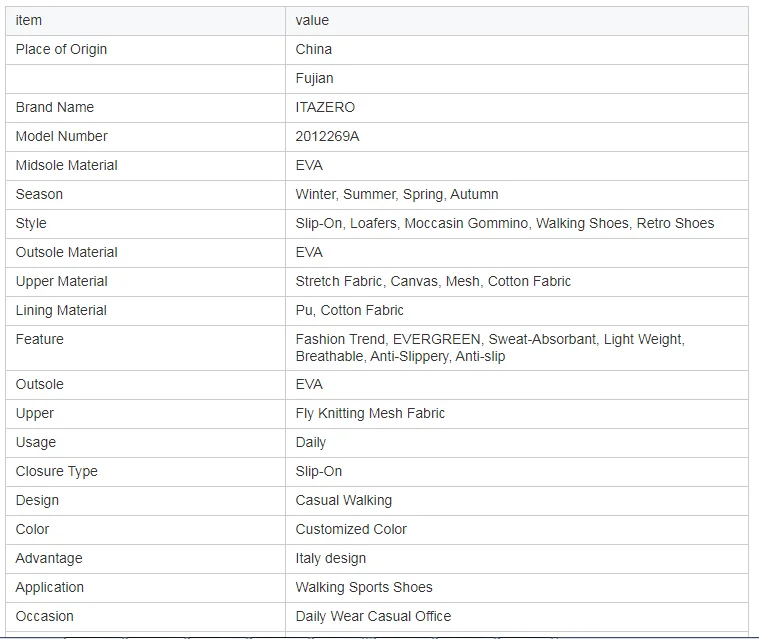This screenshot has height=639, width=759.
Task: Select the Place of Origin label
Action: coord(61,49)
